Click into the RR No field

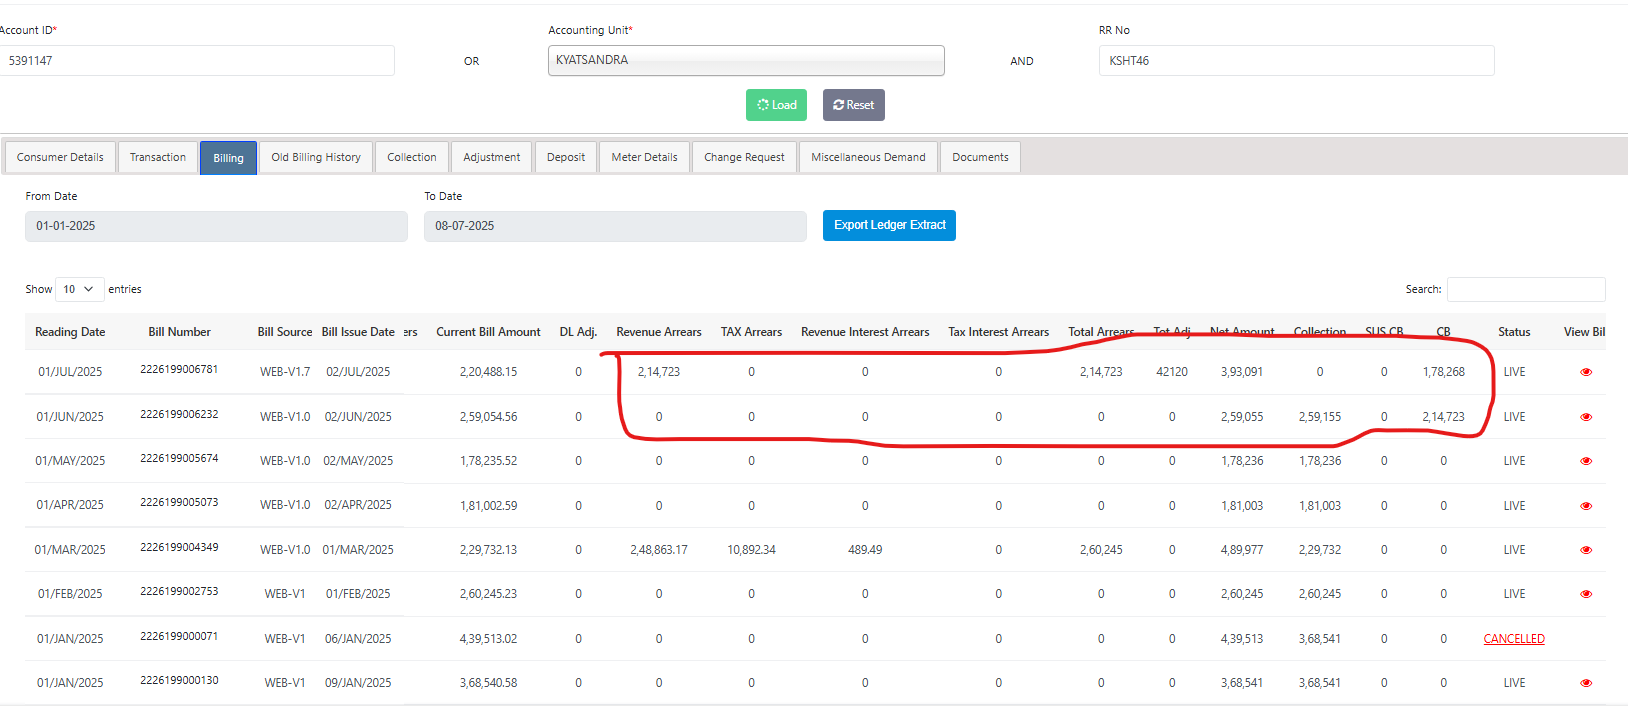pos(1296,60)
